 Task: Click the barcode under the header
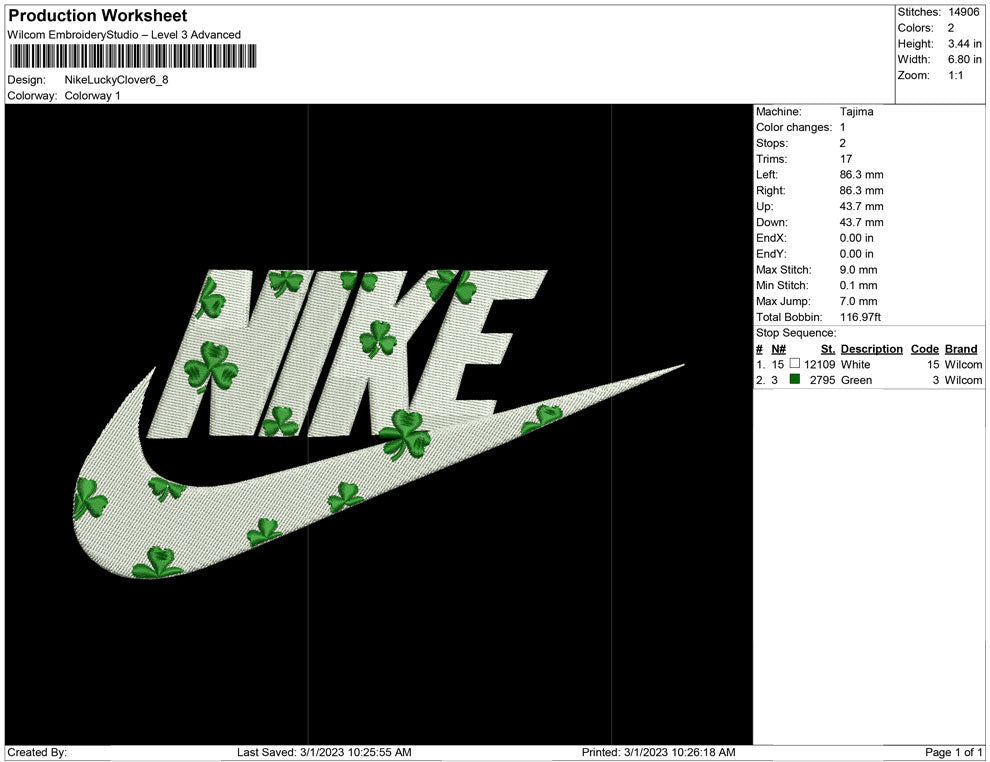[133, 56]
